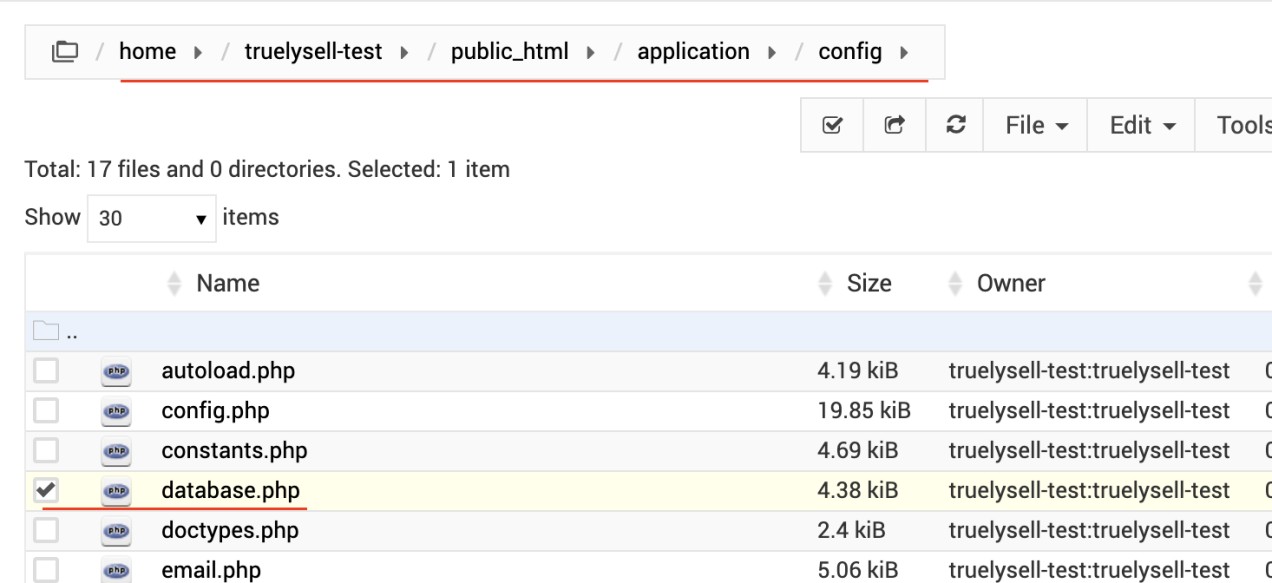Click the select-all checkmark toolbar icon

[x=831, y=125]
